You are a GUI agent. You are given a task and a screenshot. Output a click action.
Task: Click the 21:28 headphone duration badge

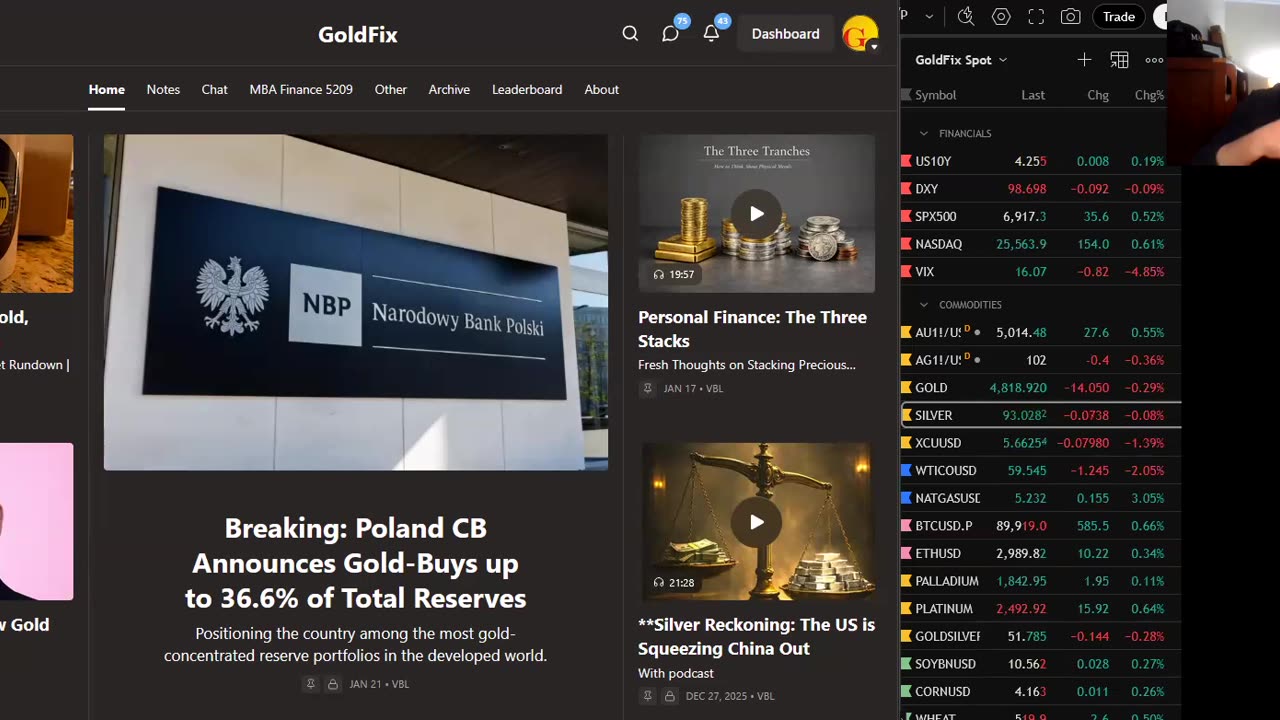click(673, 582)
